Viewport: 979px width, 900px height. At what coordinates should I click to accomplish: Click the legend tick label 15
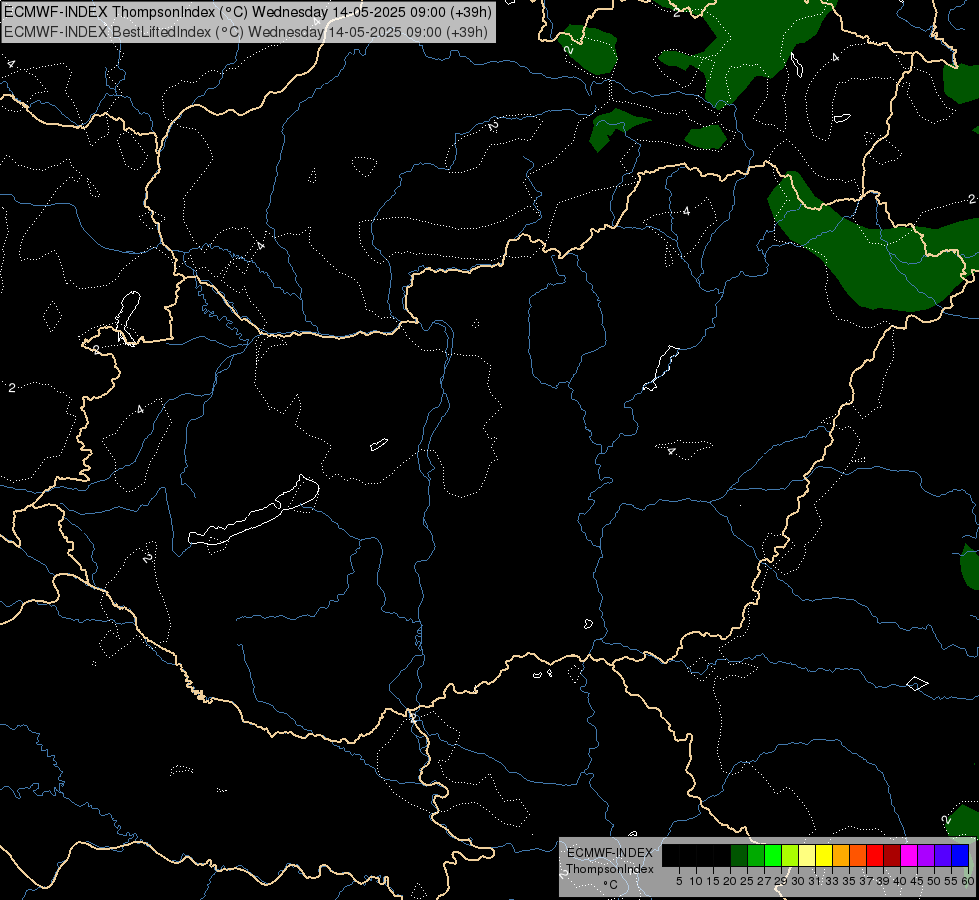point(713,881)
